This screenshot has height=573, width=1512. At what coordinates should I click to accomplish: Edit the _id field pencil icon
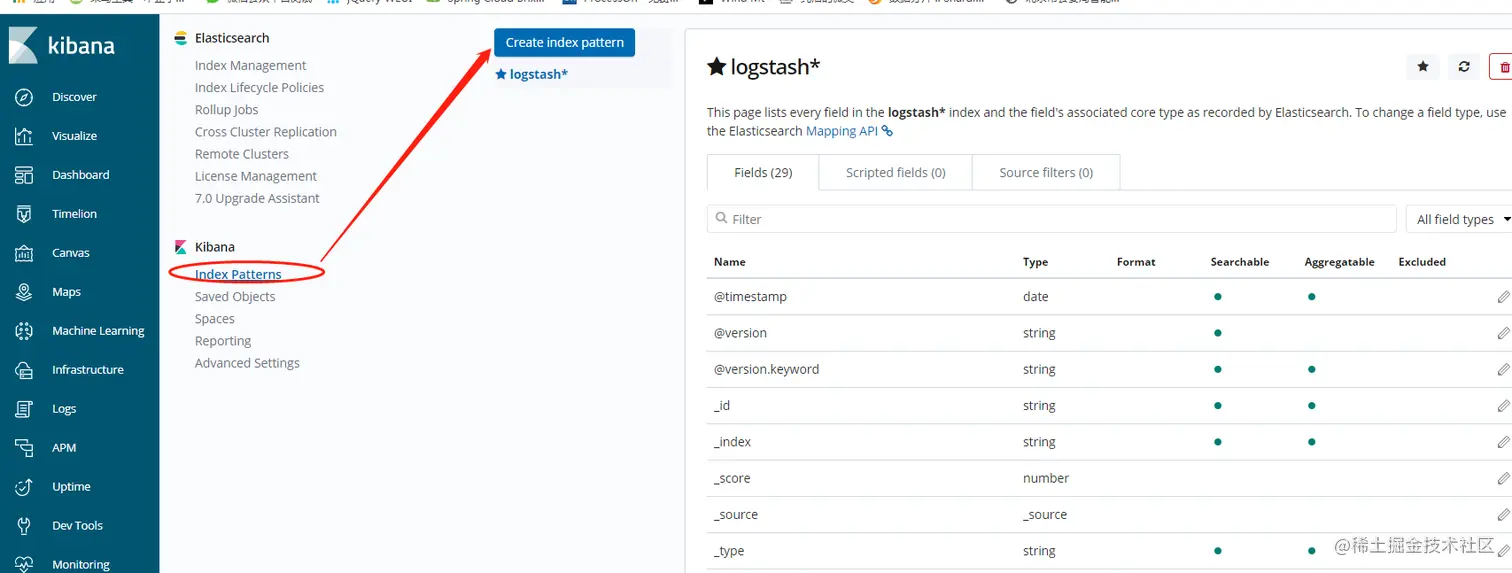(x=1503, y=406)
